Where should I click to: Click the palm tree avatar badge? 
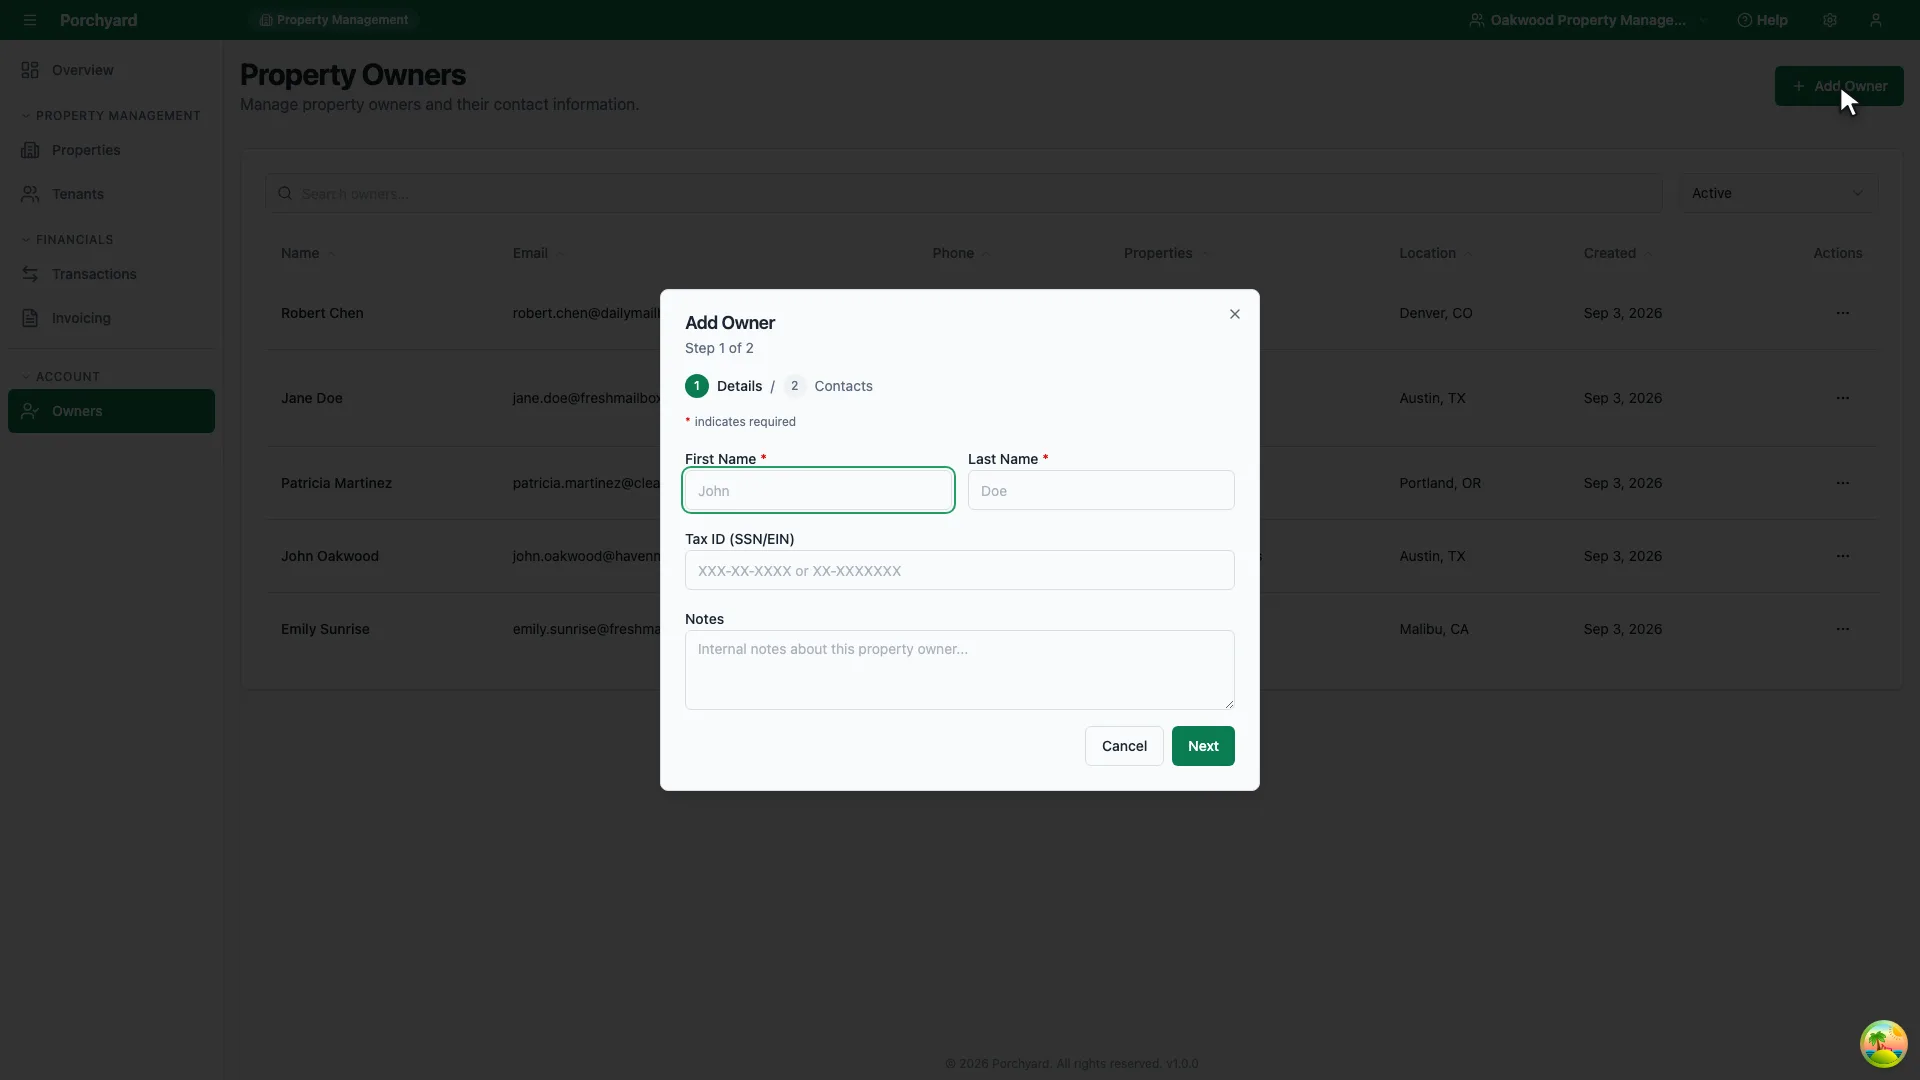pyautogui.click(x=1883, y=1044)
